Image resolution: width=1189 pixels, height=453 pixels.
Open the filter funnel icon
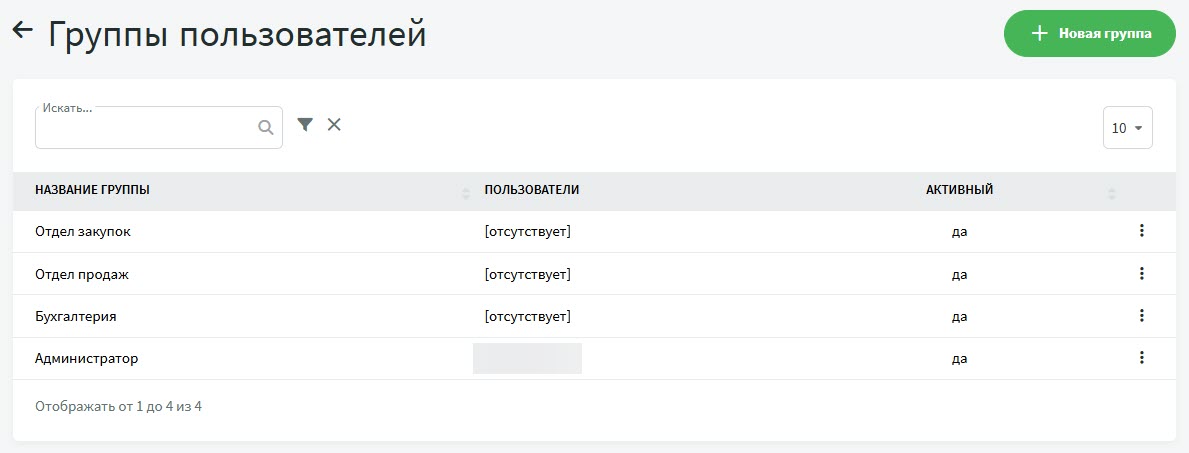click(305, 124)
